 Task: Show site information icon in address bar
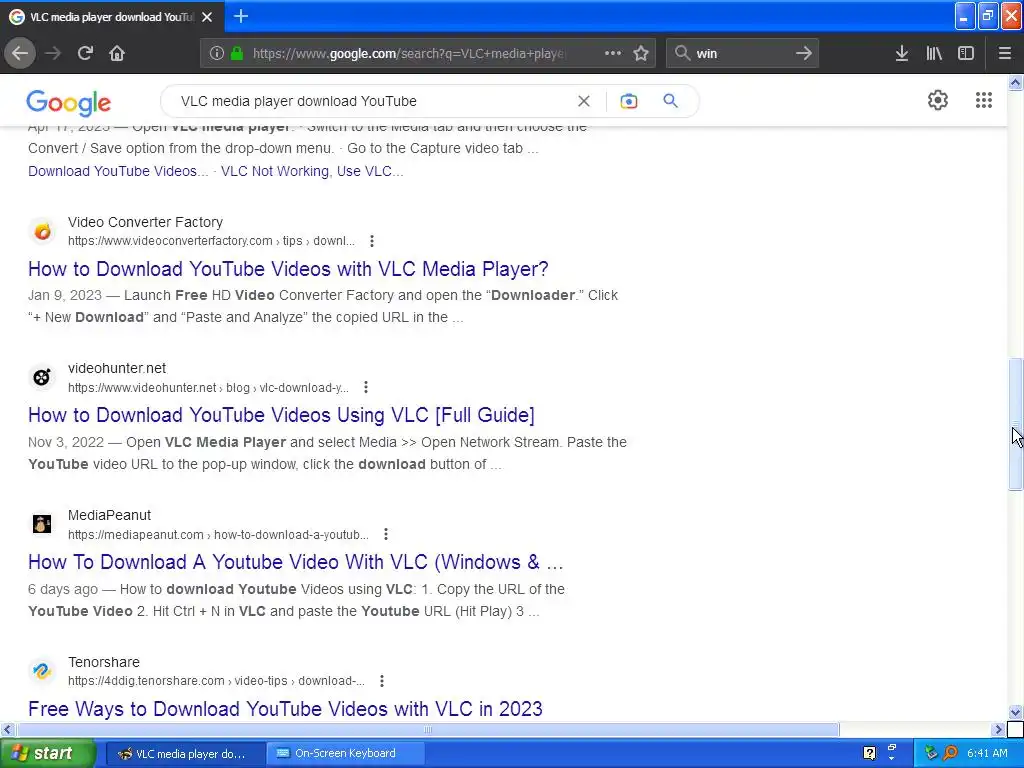point(216,54)
